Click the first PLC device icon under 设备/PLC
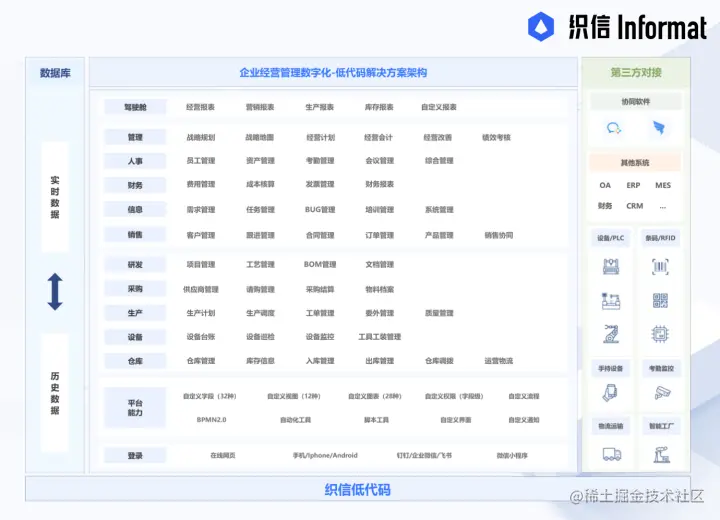720x520 pixels. pyautogui.click(x=611, y=266)
